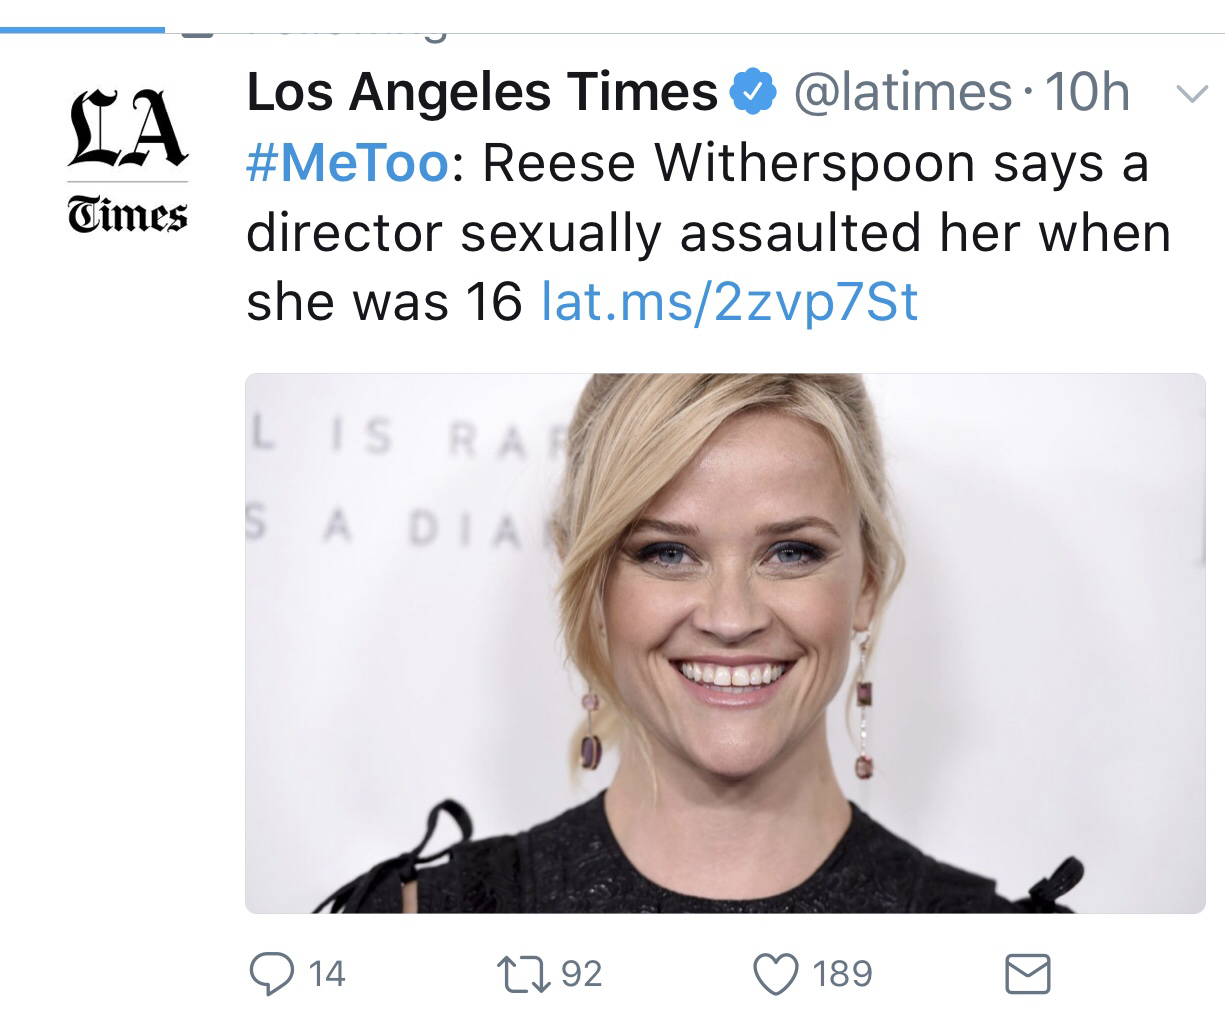This screenshot has width=1225, height=1013.
Task: Click the @latimes handle
Action: [902, 93]
